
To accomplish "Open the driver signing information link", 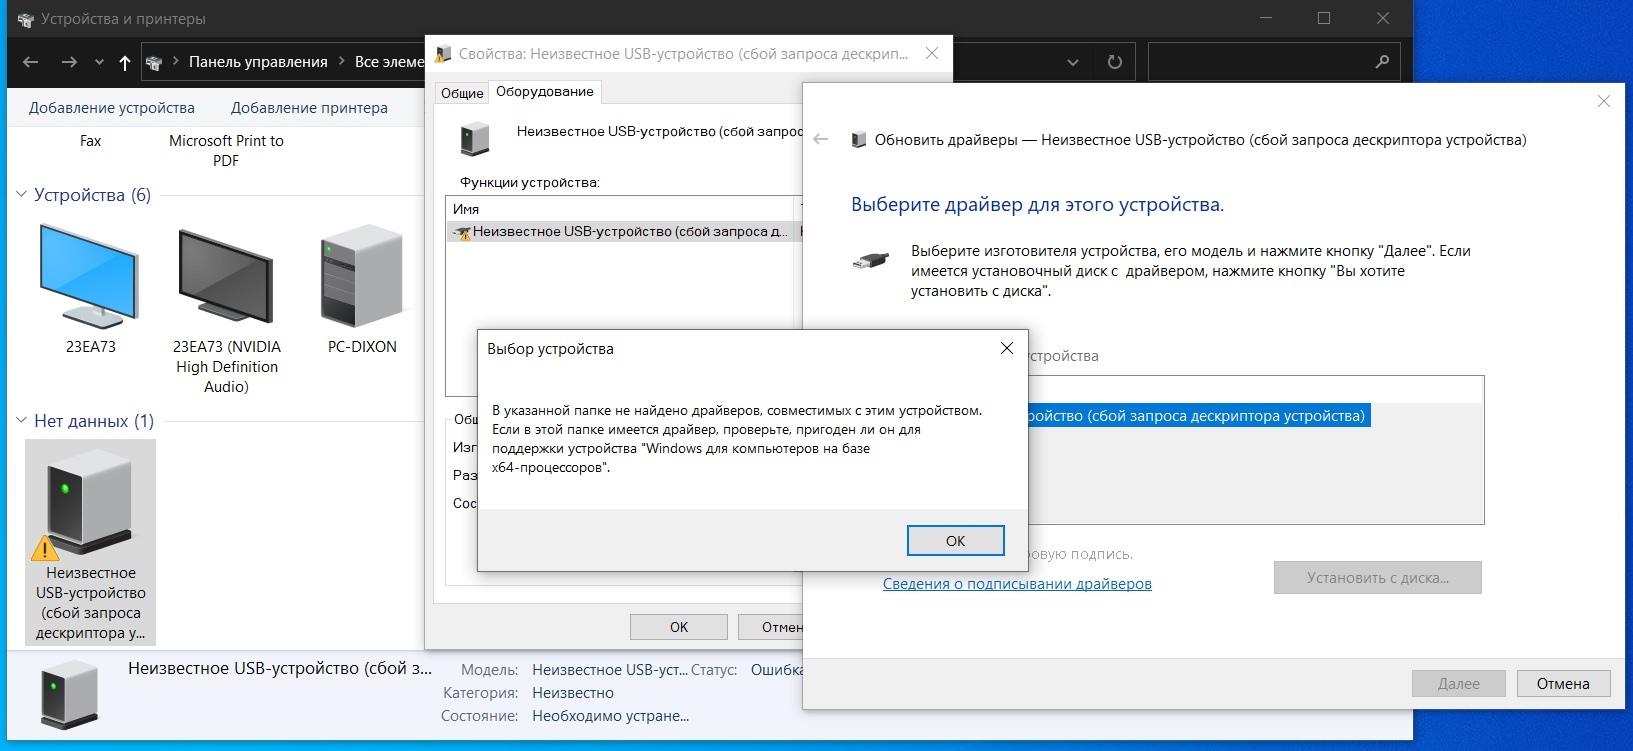I will (1016, 584).
